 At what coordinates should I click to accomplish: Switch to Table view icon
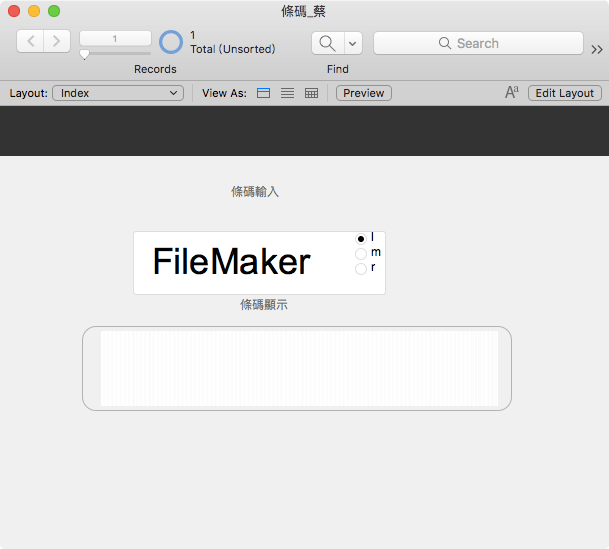pyautogui.click(x=311, y=93)
